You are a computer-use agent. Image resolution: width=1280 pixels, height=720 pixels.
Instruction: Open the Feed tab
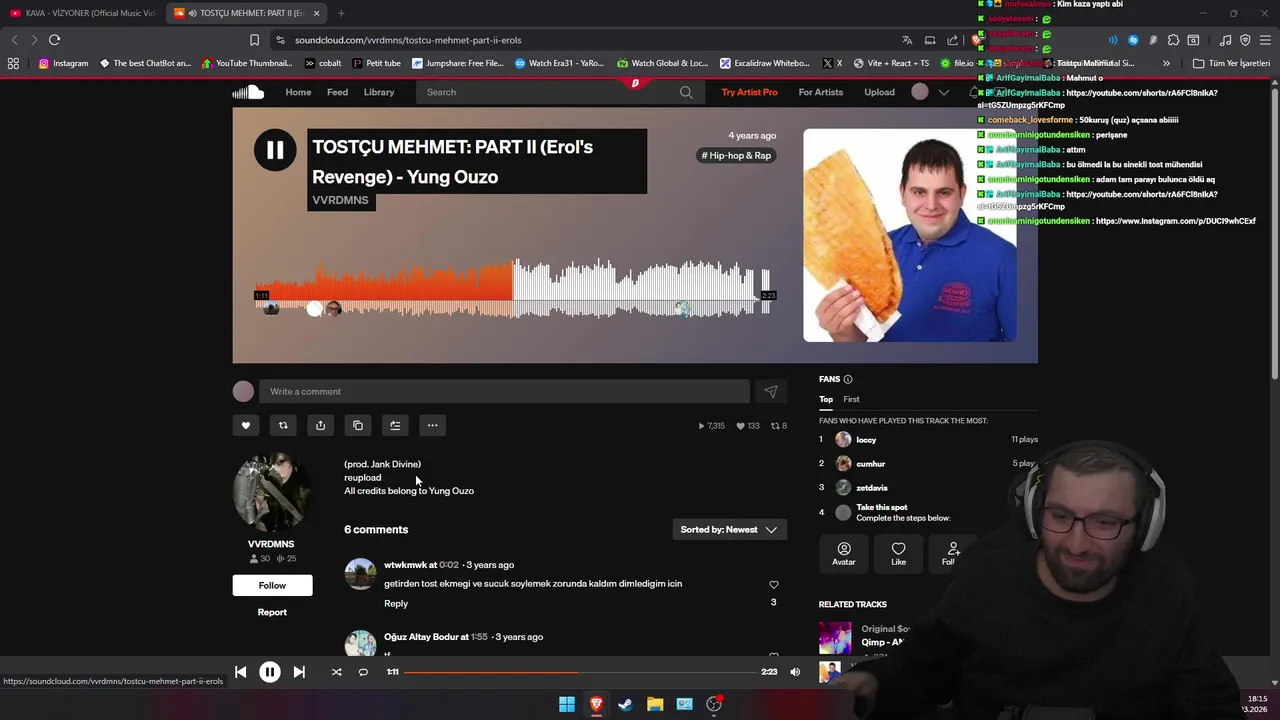click(338, 92)
